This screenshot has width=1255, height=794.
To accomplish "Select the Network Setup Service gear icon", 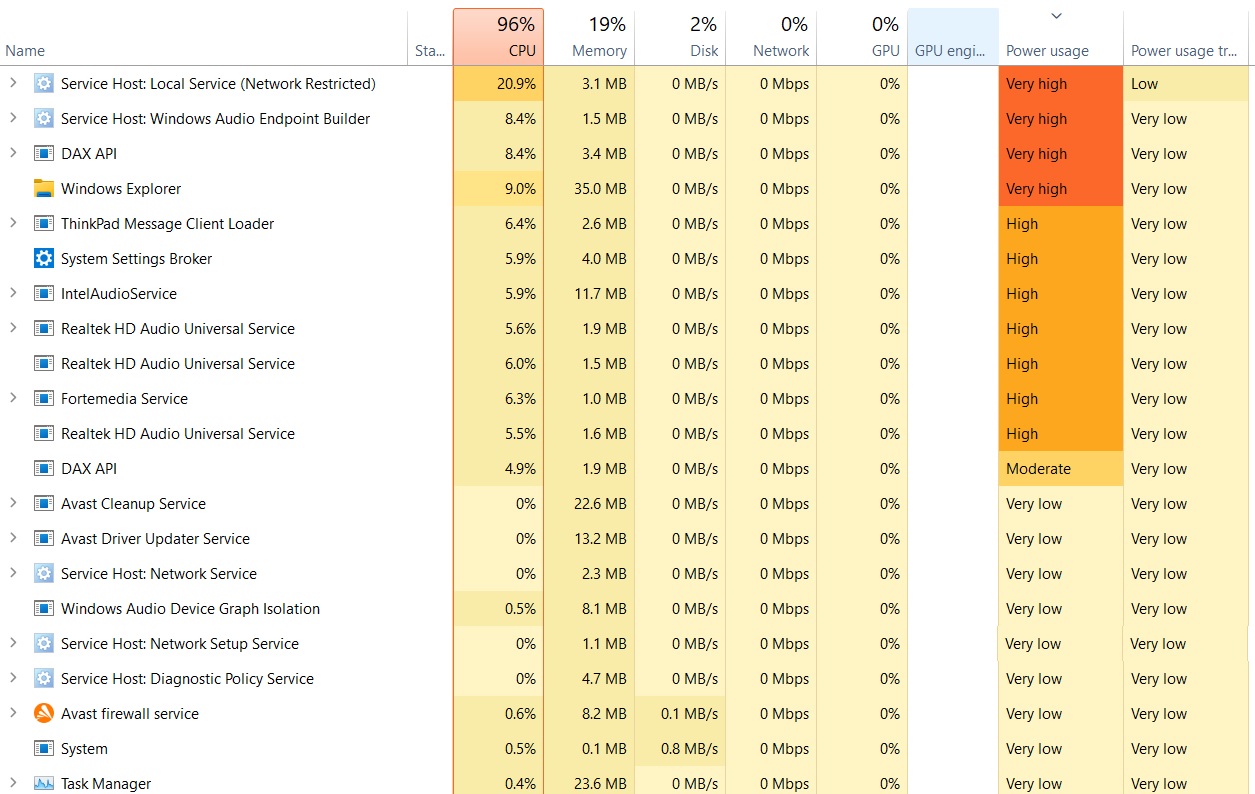I will [x=43, y=644].
